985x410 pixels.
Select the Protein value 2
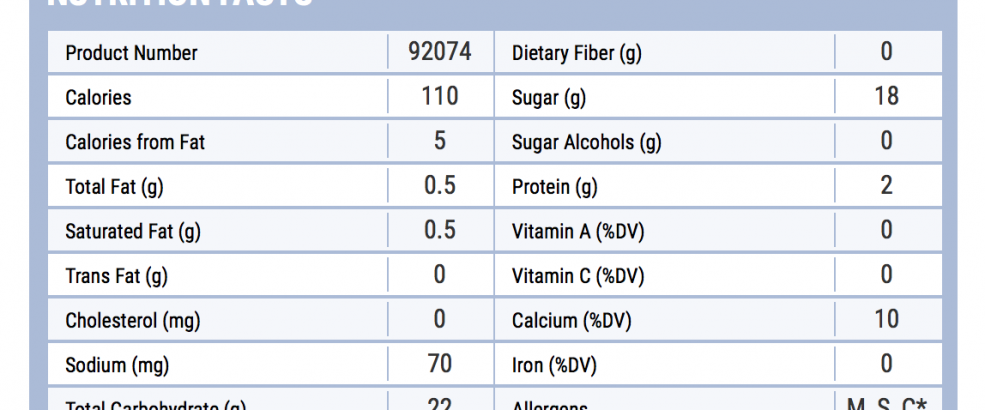[886, 186]
